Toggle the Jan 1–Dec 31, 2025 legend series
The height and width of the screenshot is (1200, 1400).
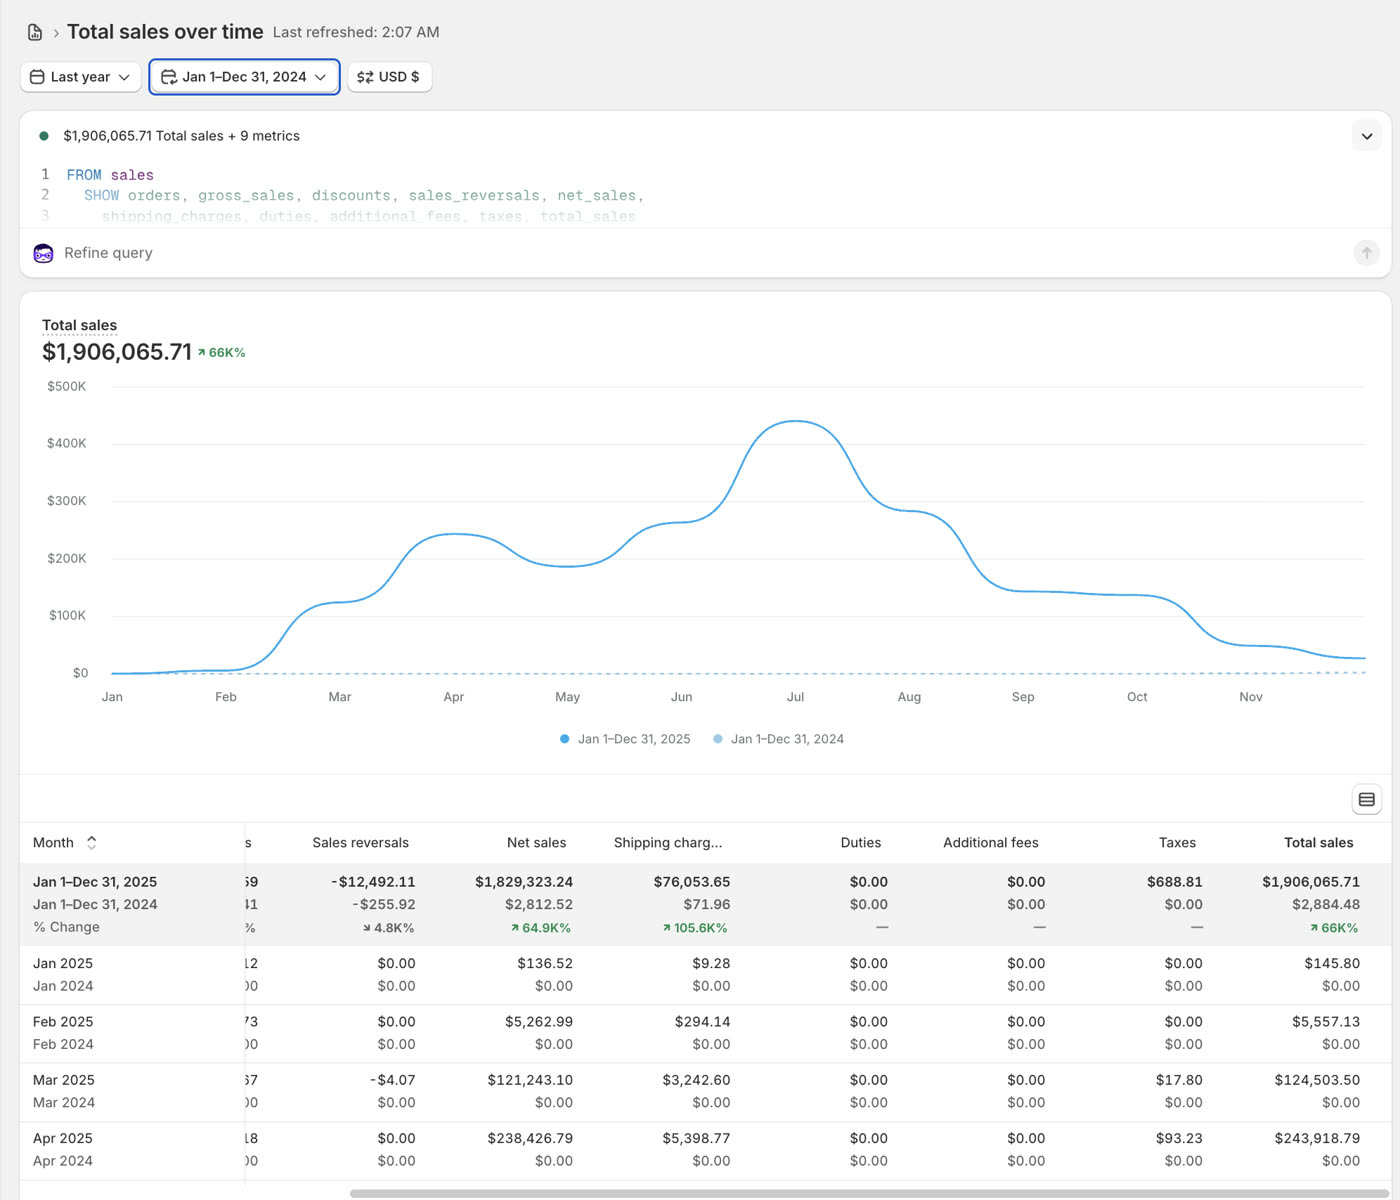coord(625,739)
